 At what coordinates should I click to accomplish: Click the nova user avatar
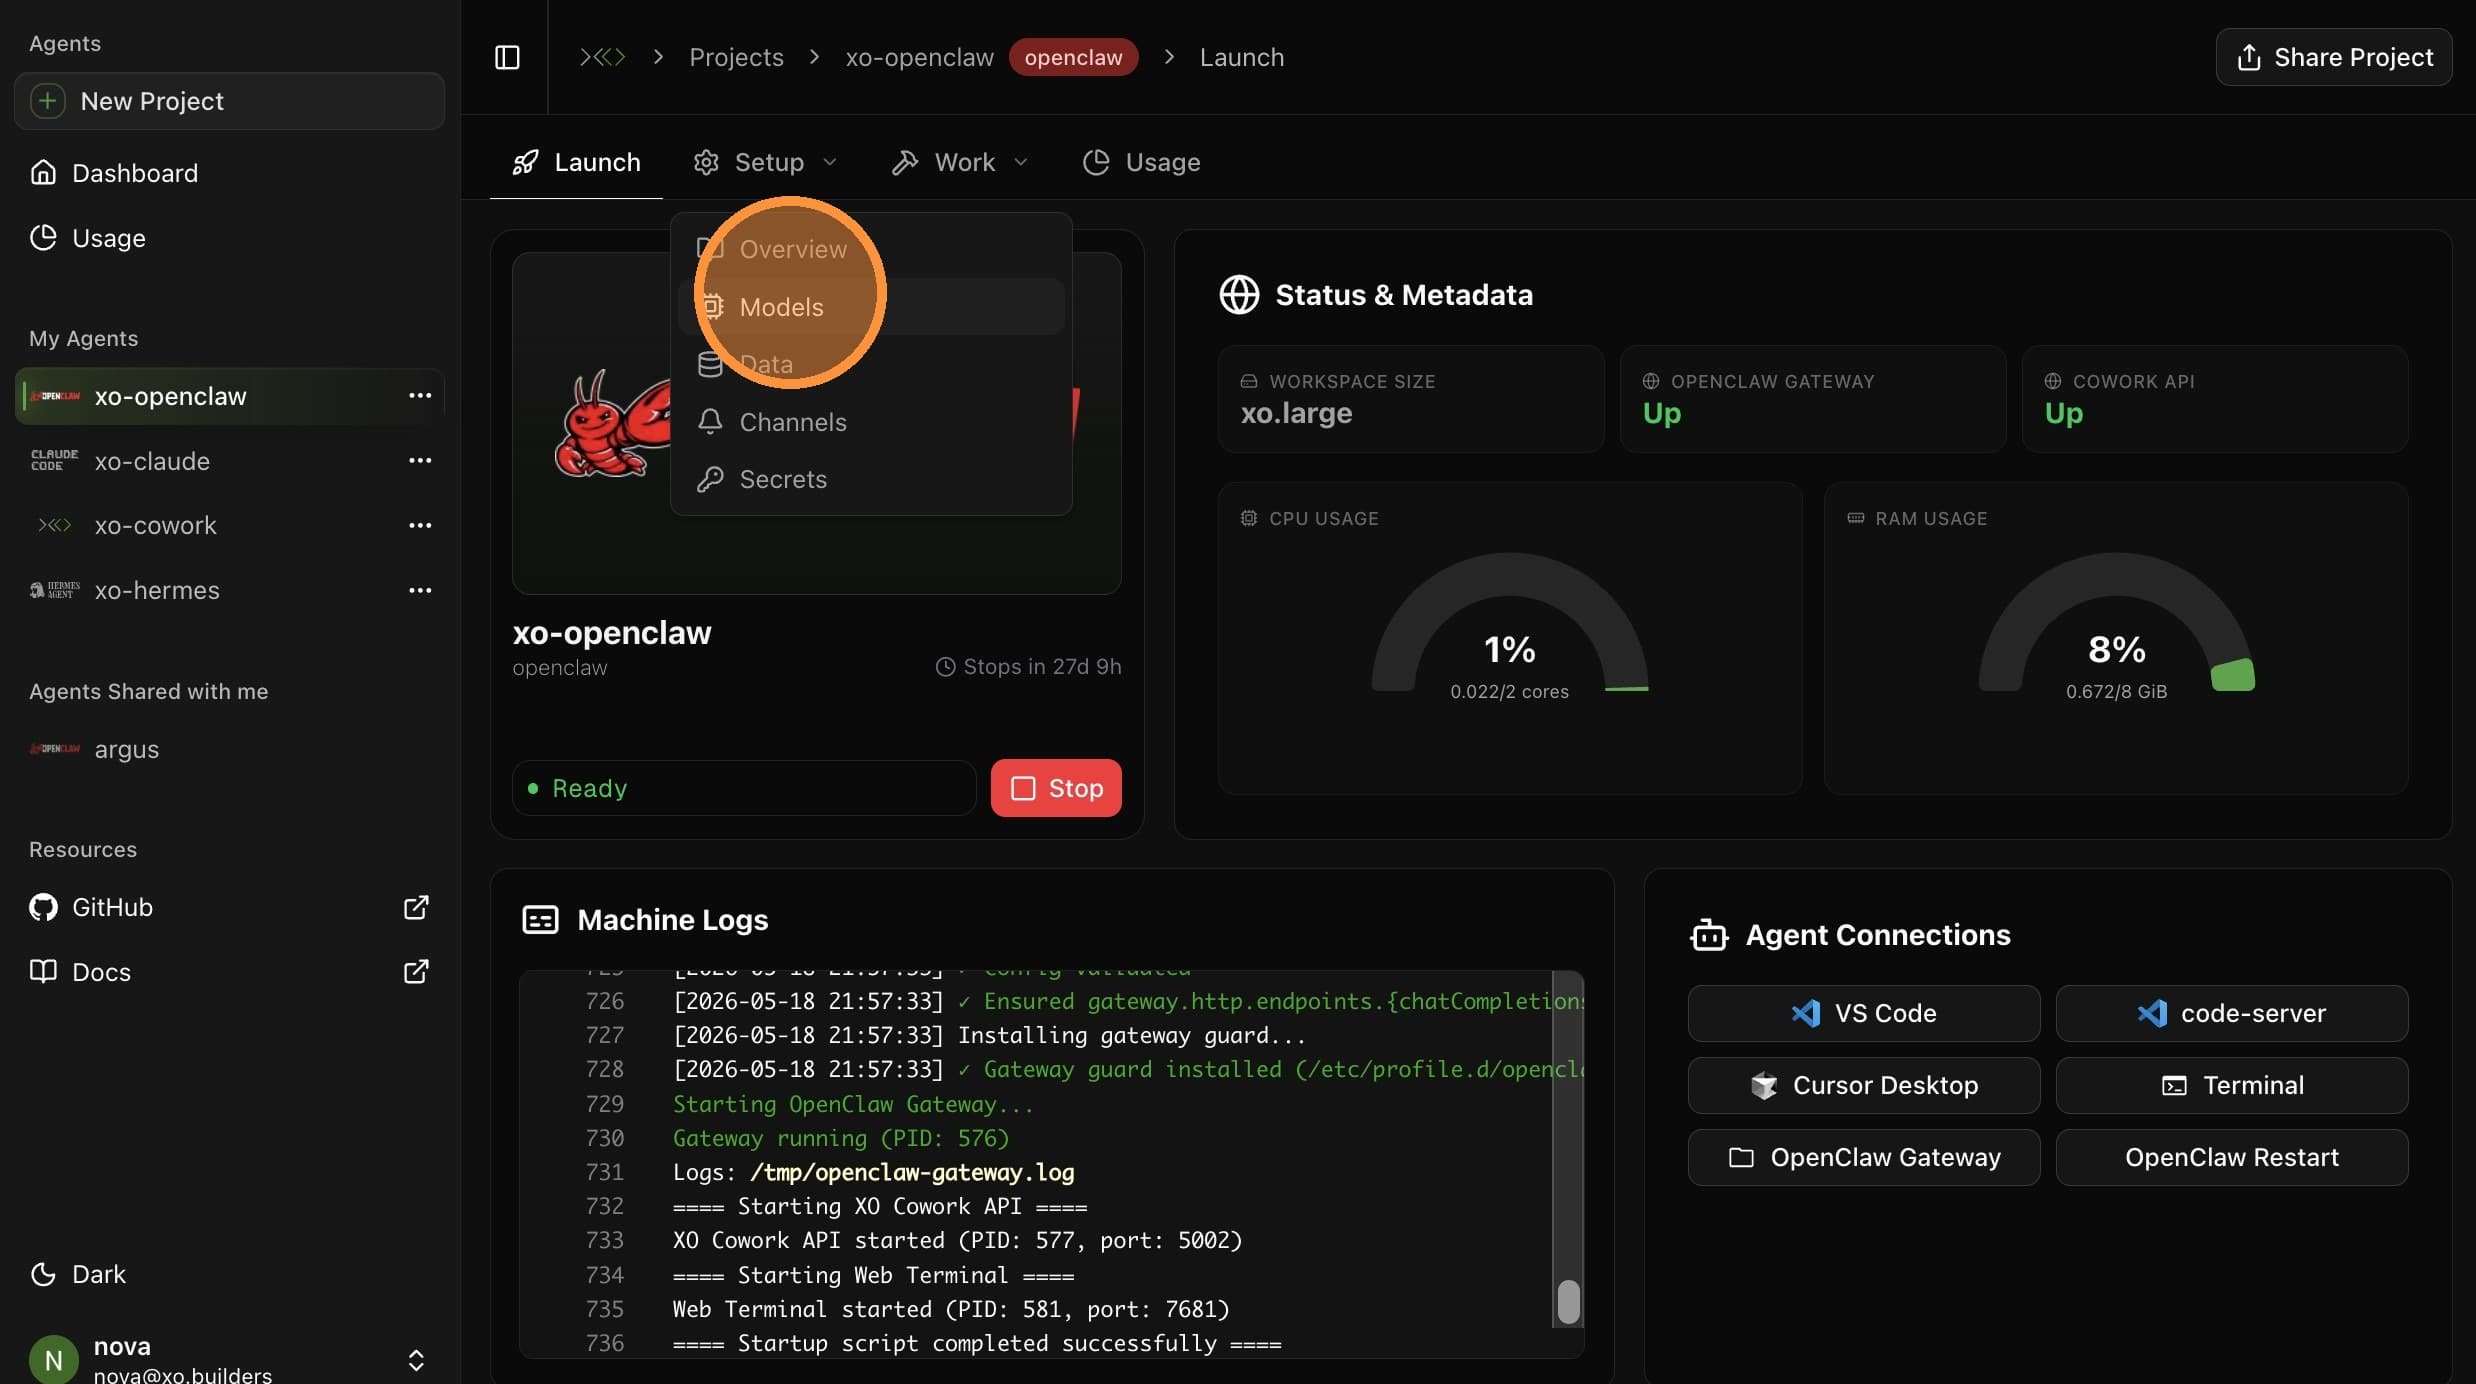54,1359
